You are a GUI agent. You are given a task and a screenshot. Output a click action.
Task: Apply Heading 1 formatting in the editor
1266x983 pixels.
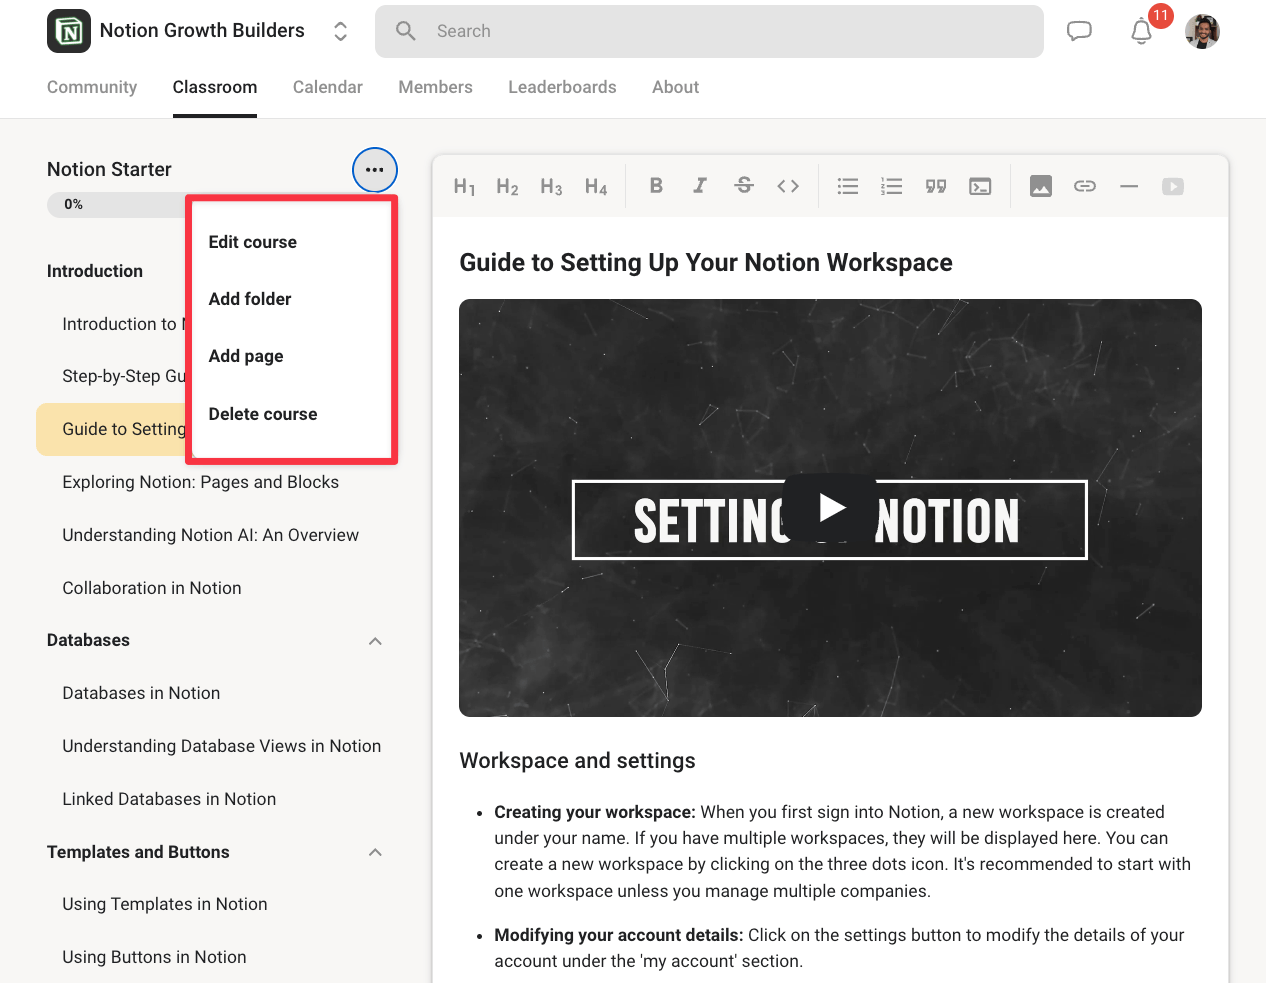point(464,186)
